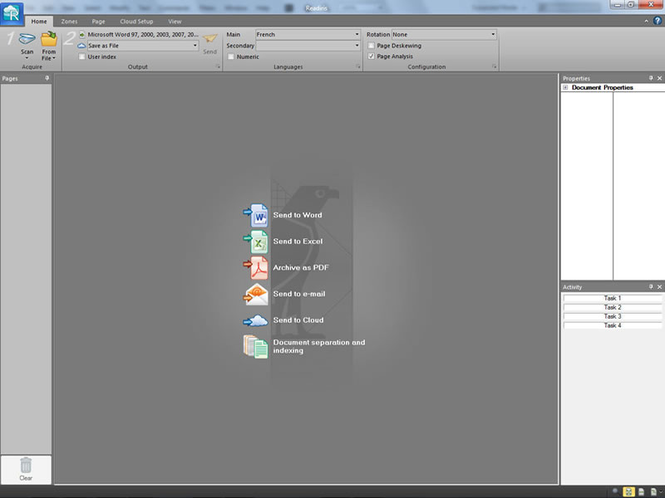Viewport: 665px width, 498px height.
Task: Switch to the Page tab
Action: click(x=98, y=21)
